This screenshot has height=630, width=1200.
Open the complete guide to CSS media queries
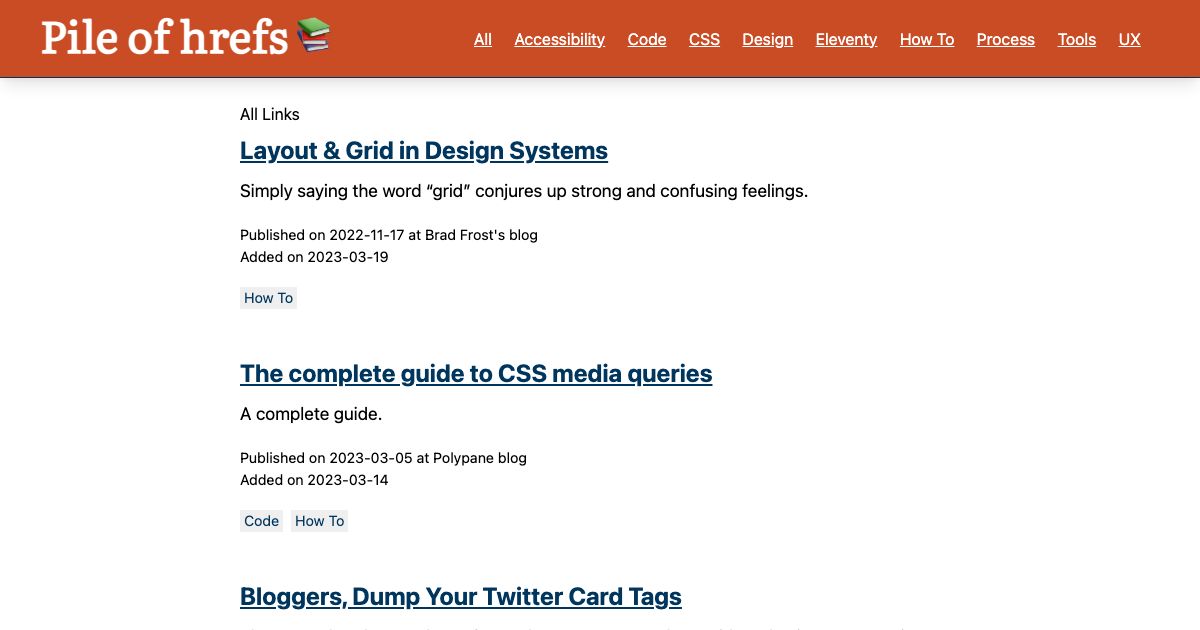point(476,373)
